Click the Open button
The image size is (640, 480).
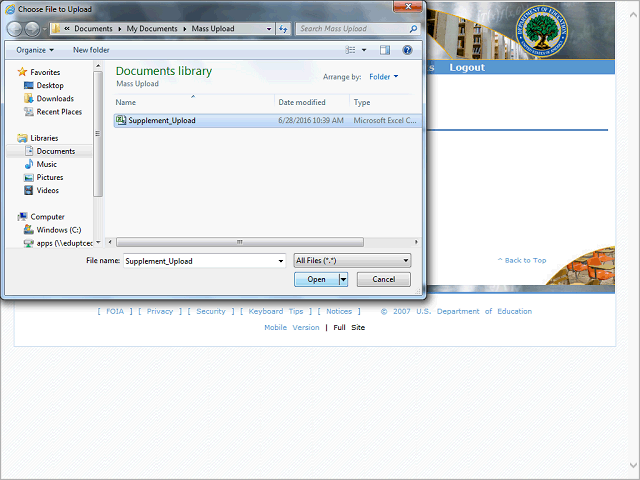(x=317, y=279)
